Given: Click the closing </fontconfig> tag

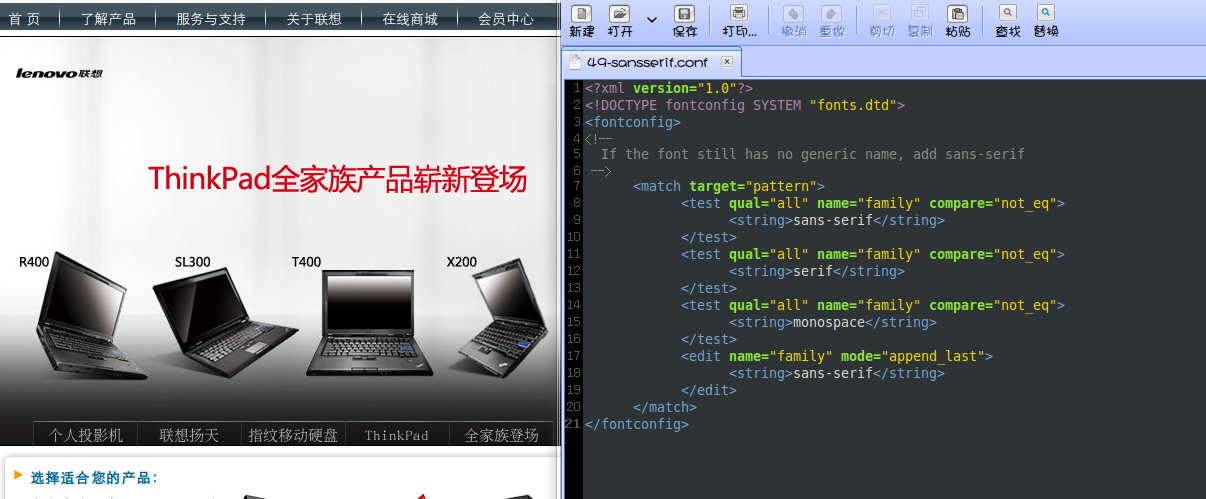Looking at the screenshot, I should click(x=637, y=424).
